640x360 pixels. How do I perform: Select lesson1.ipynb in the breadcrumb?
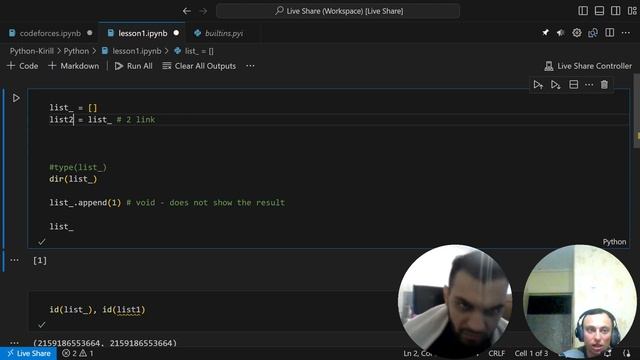[x=131, y=51]
